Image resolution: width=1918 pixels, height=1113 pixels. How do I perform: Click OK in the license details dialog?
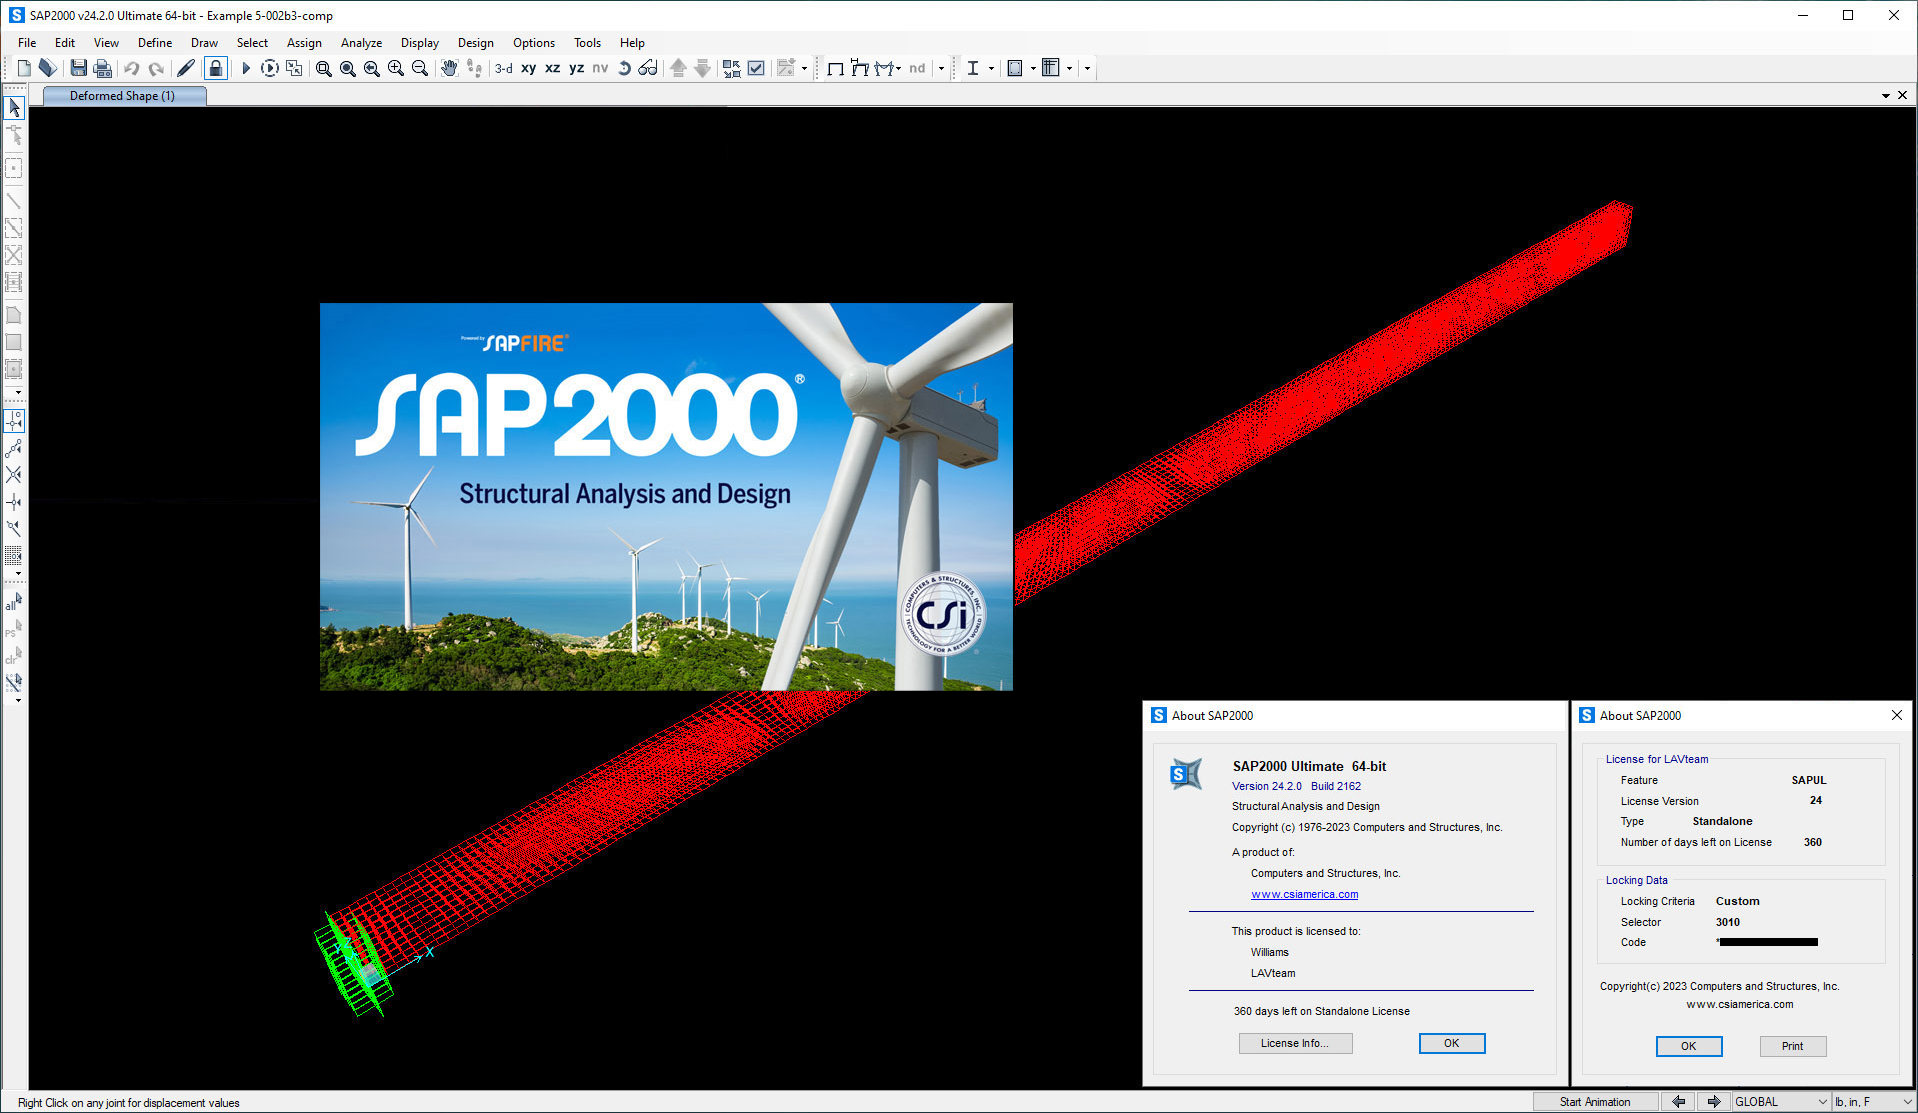pos(1688,1046)
